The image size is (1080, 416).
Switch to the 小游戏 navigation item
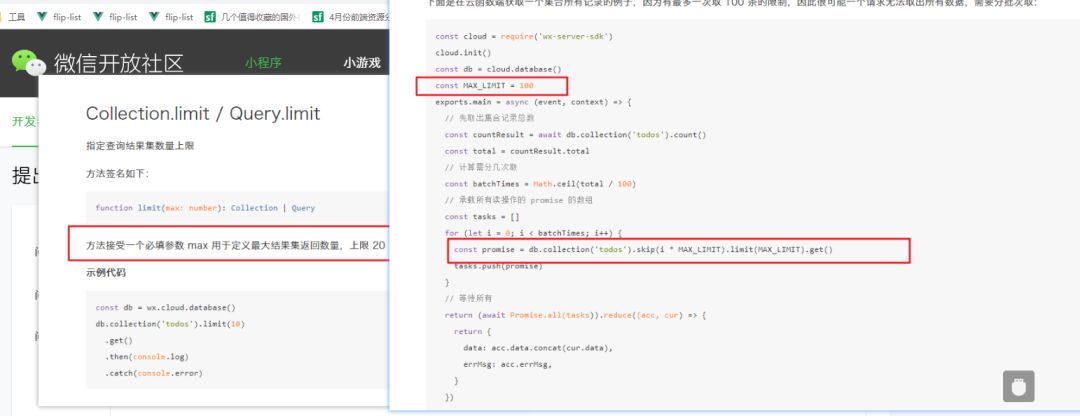click(x=362, y=63)
